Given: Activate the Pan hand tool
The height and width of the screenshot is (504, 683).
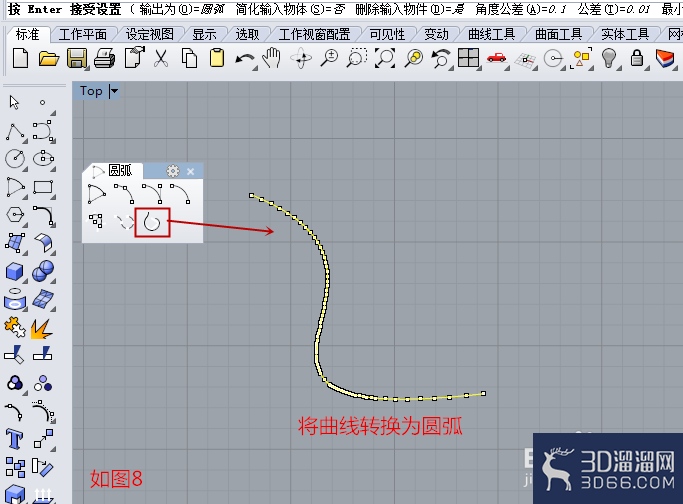Looking at the screenshot, I should (x=272, y=58).
